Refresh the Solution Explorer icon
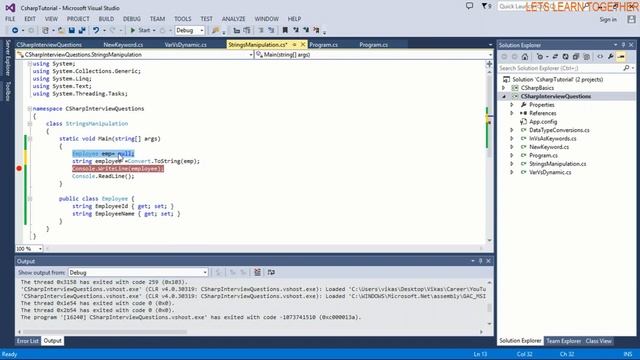 pyautogui.click(x=565, y=57)
